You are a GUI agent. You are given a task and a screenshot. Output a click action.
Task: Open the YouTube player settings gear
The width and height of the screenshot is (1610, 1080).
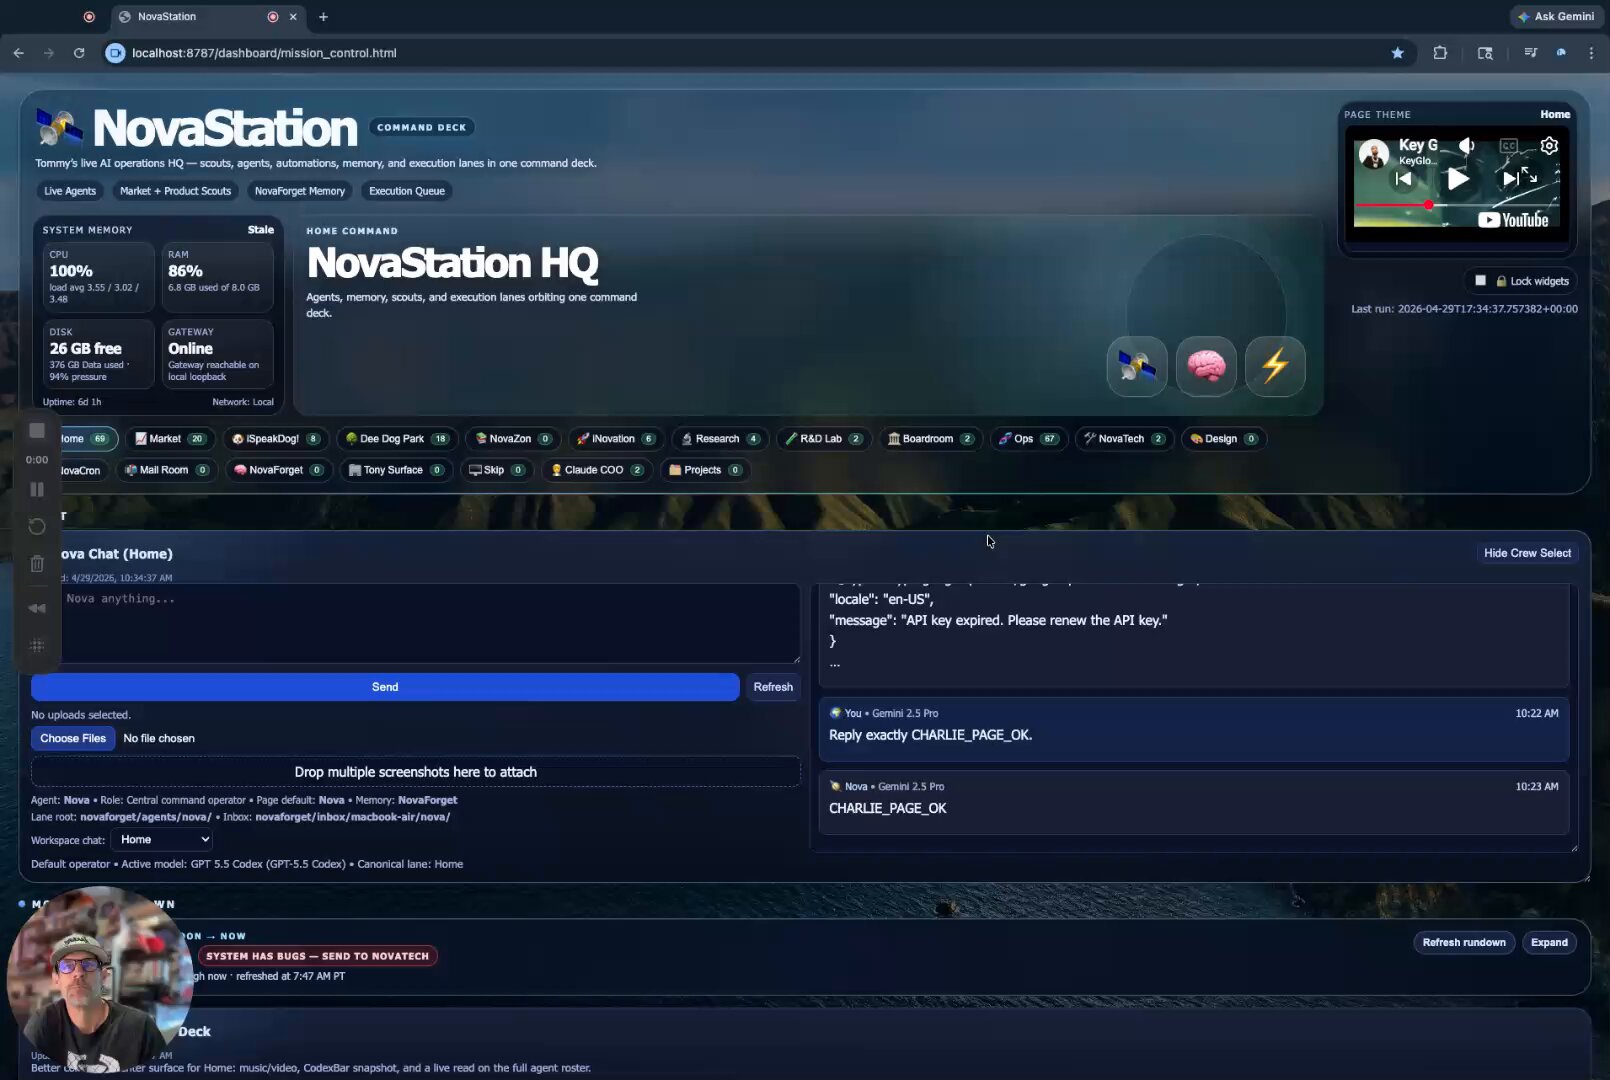pyautogui.click(x=1549, y=146)
